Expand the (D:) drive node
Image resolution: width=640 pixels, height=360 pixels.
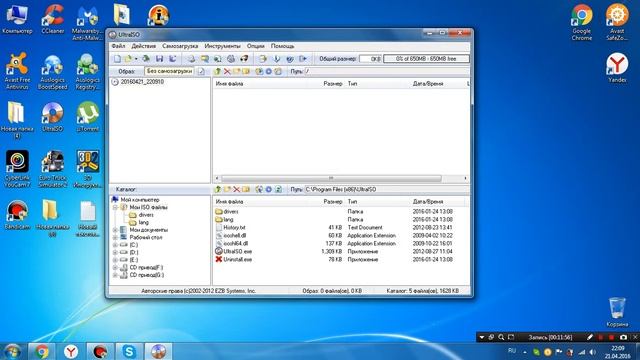(116, 253)
